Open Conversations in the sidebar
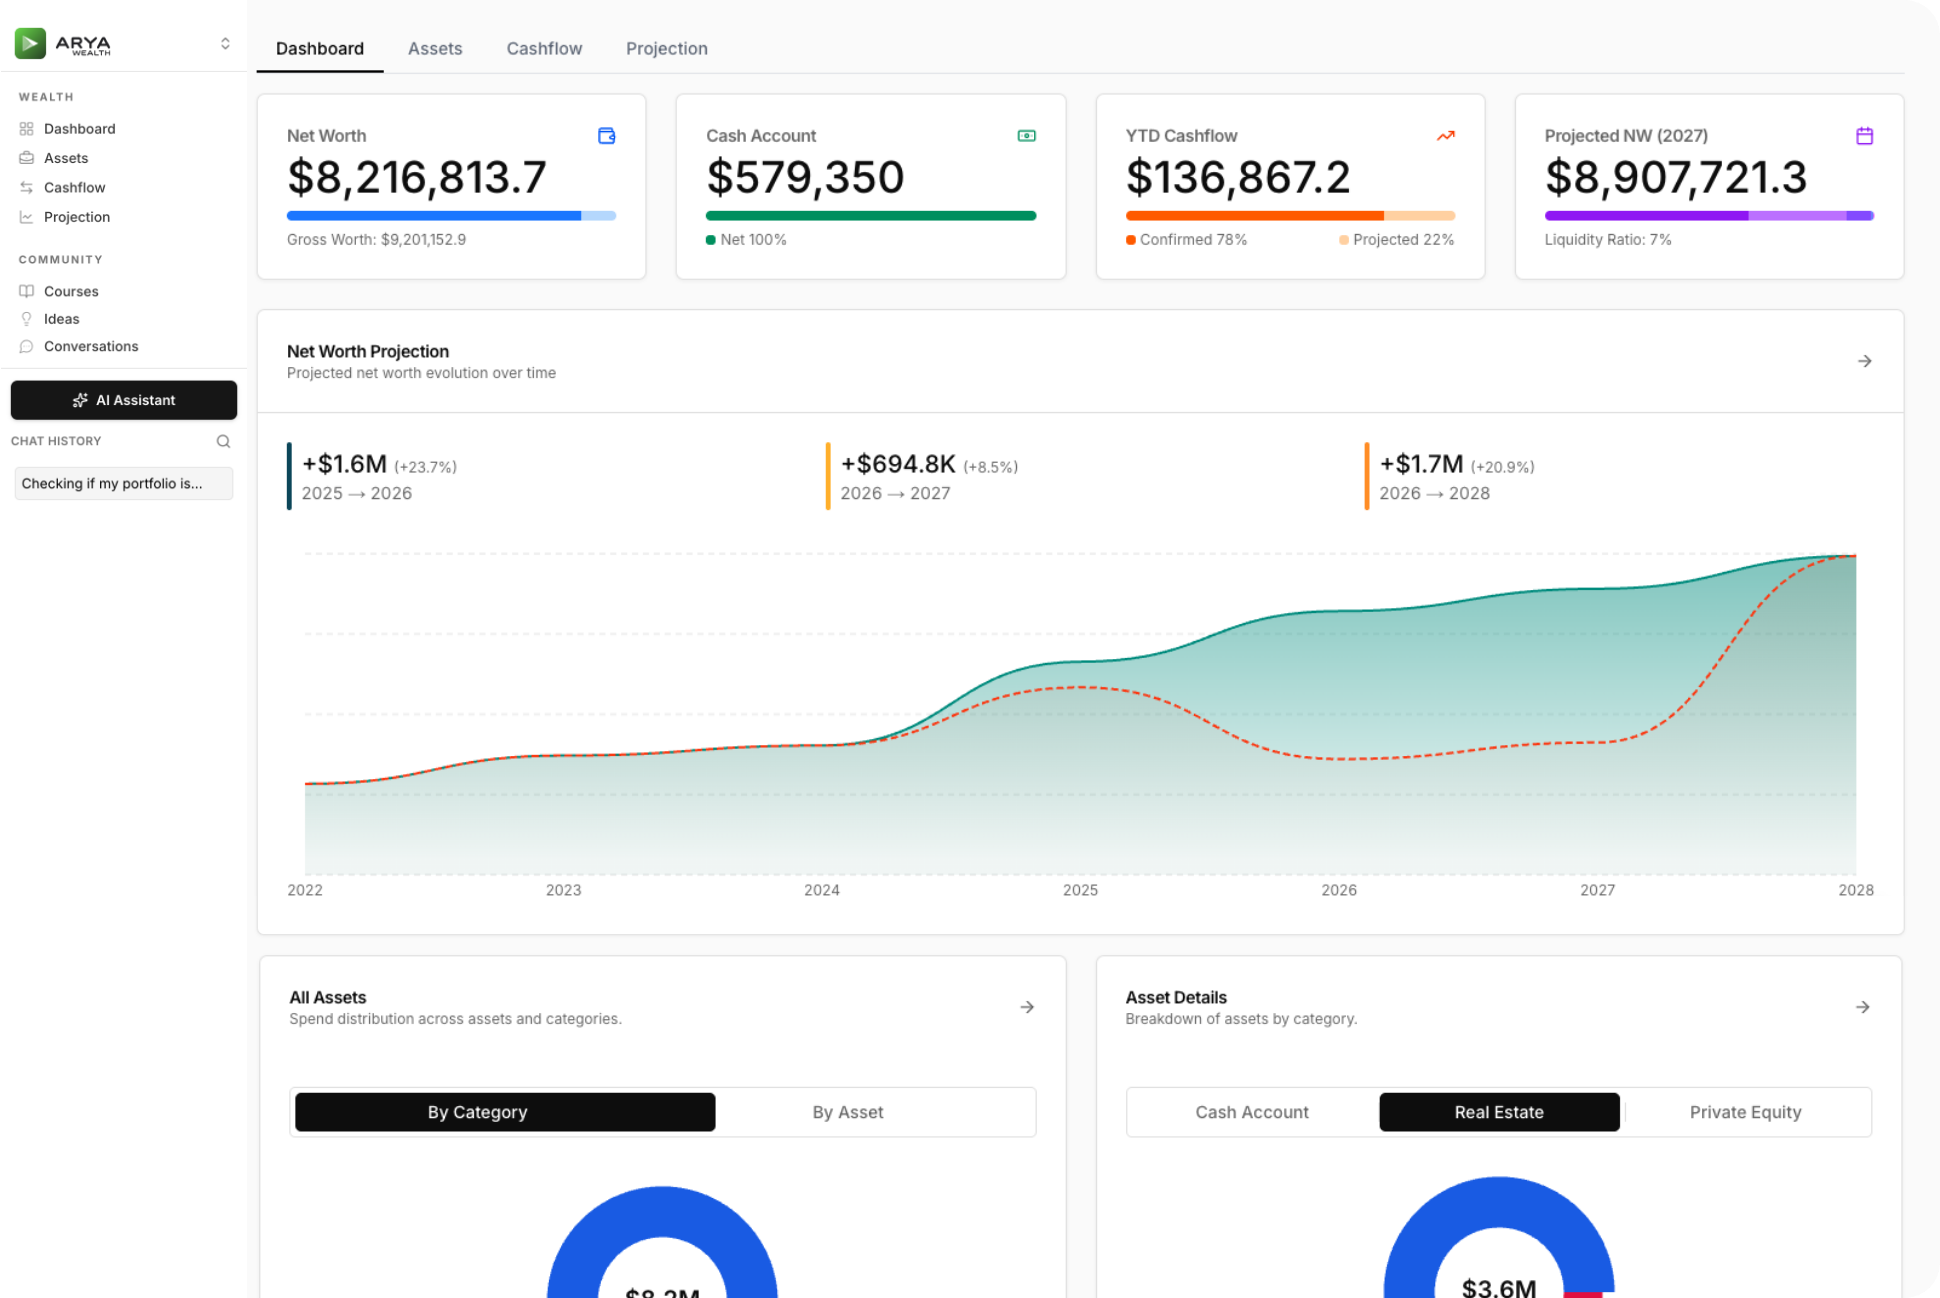 pos(90,346)
